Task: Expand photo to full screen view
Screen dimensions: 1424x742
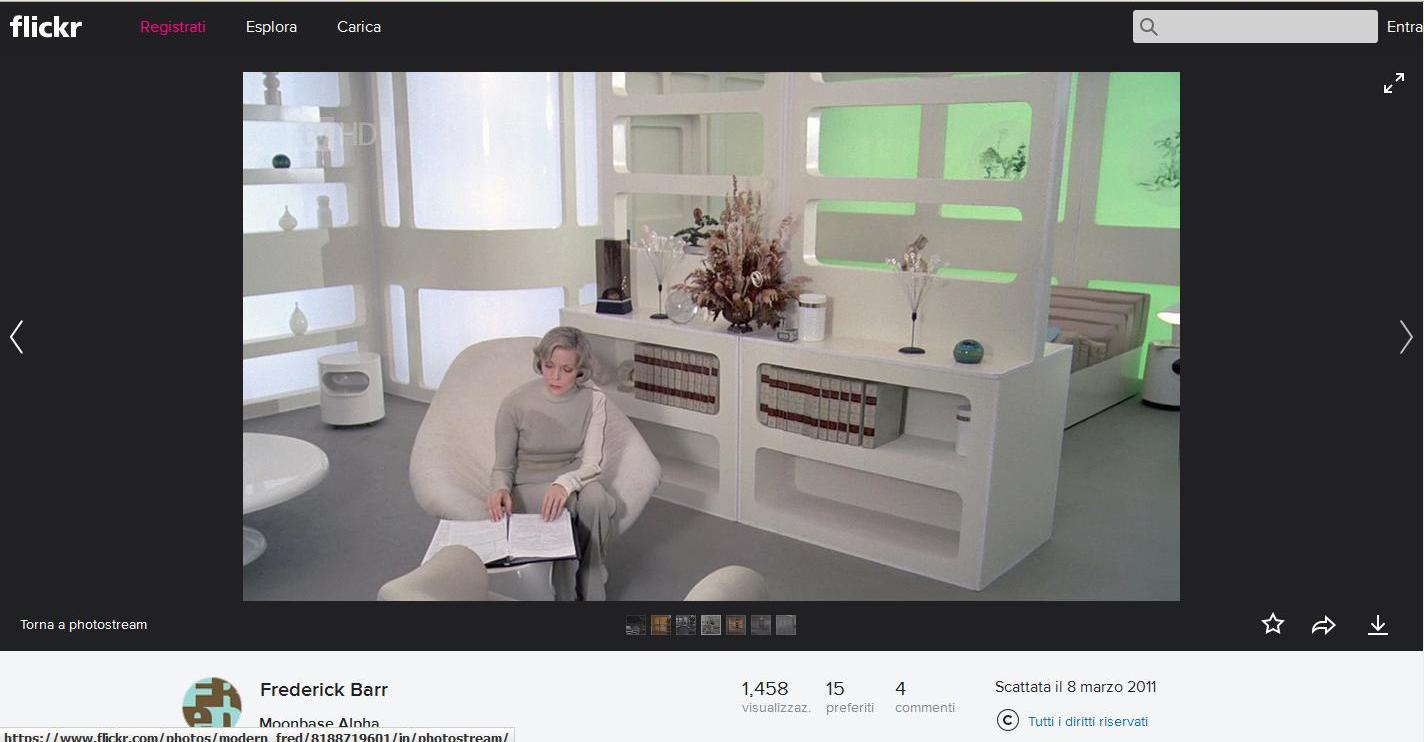Action: pyautogui.click(x=1393, y=84)
